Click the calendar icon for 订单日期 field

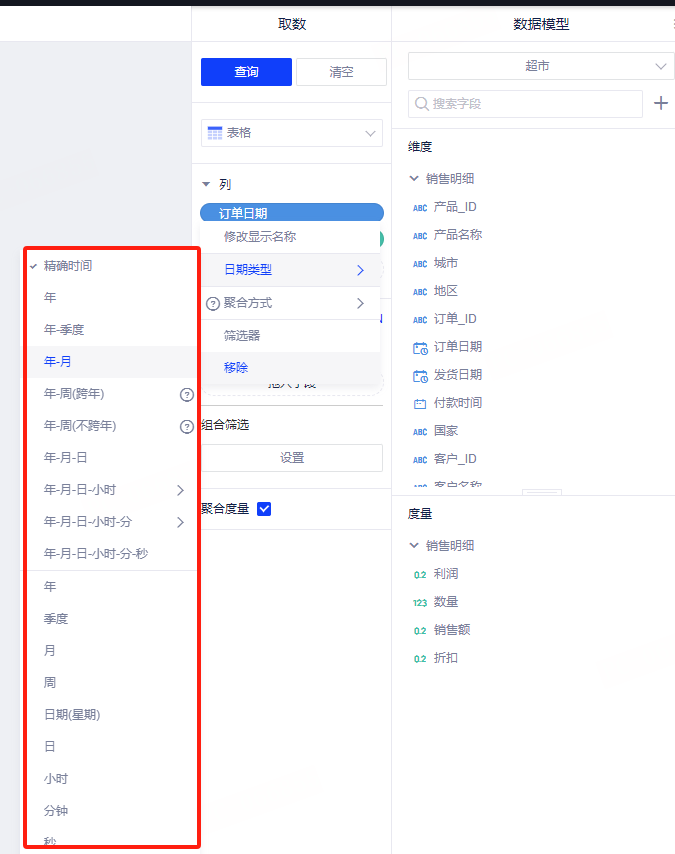tap(420, 347)
